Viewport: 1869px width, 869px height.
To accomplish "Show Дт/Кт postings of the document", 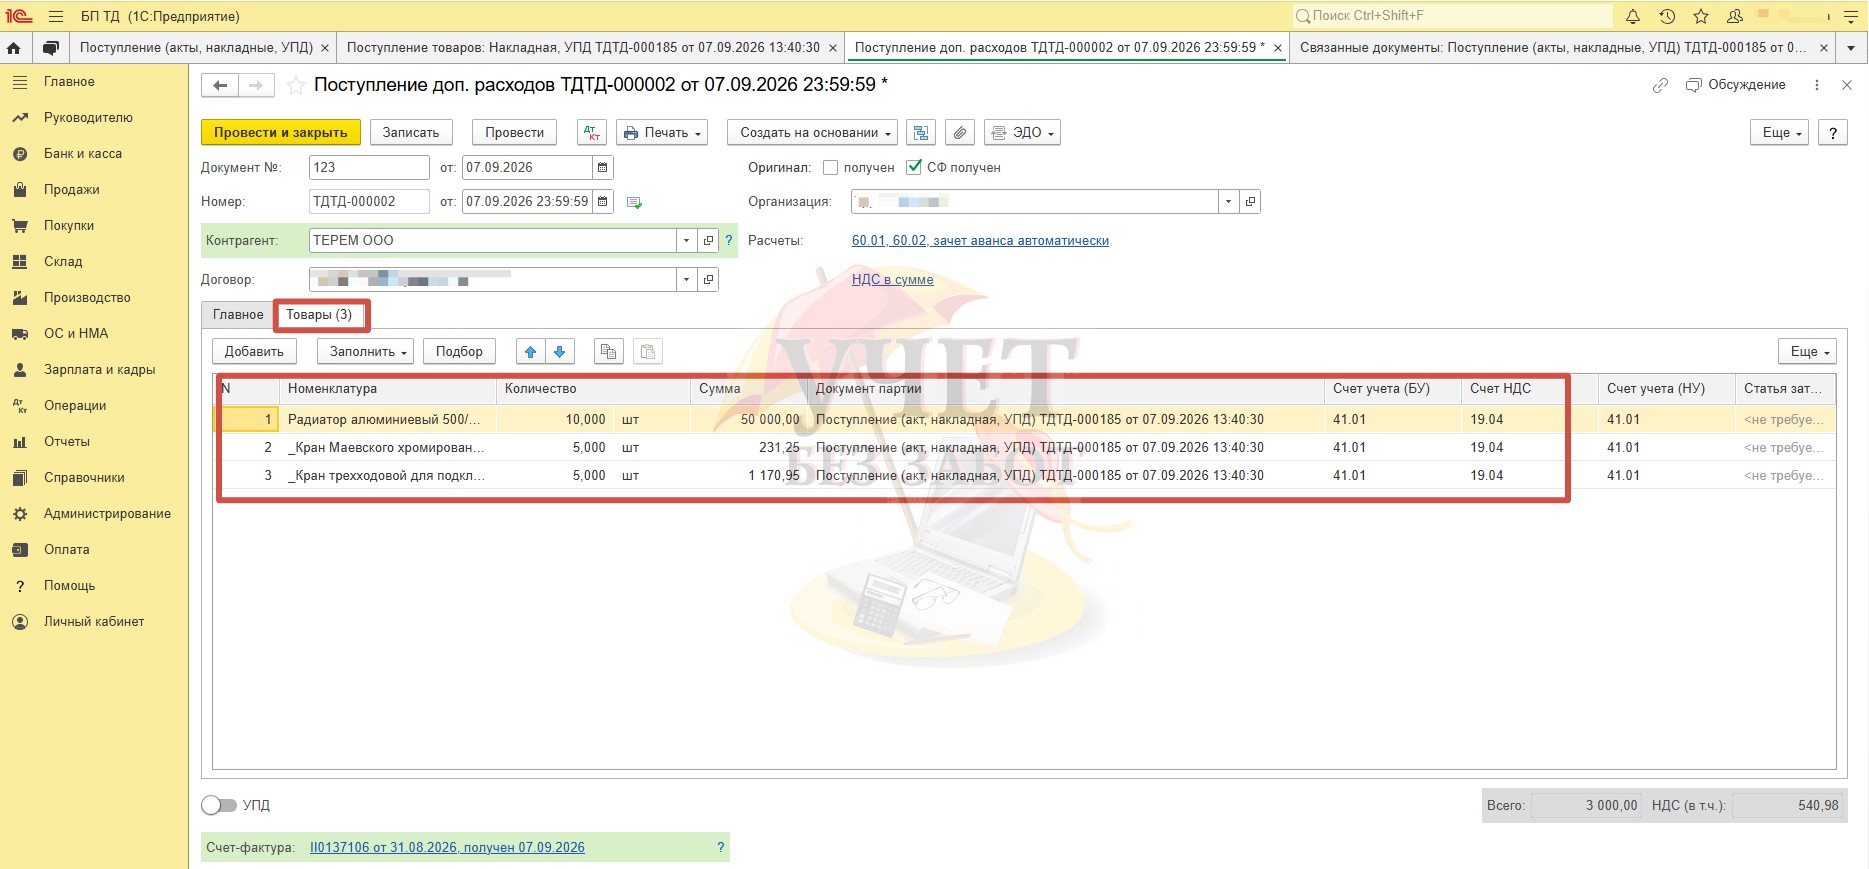I will (592, 133).
